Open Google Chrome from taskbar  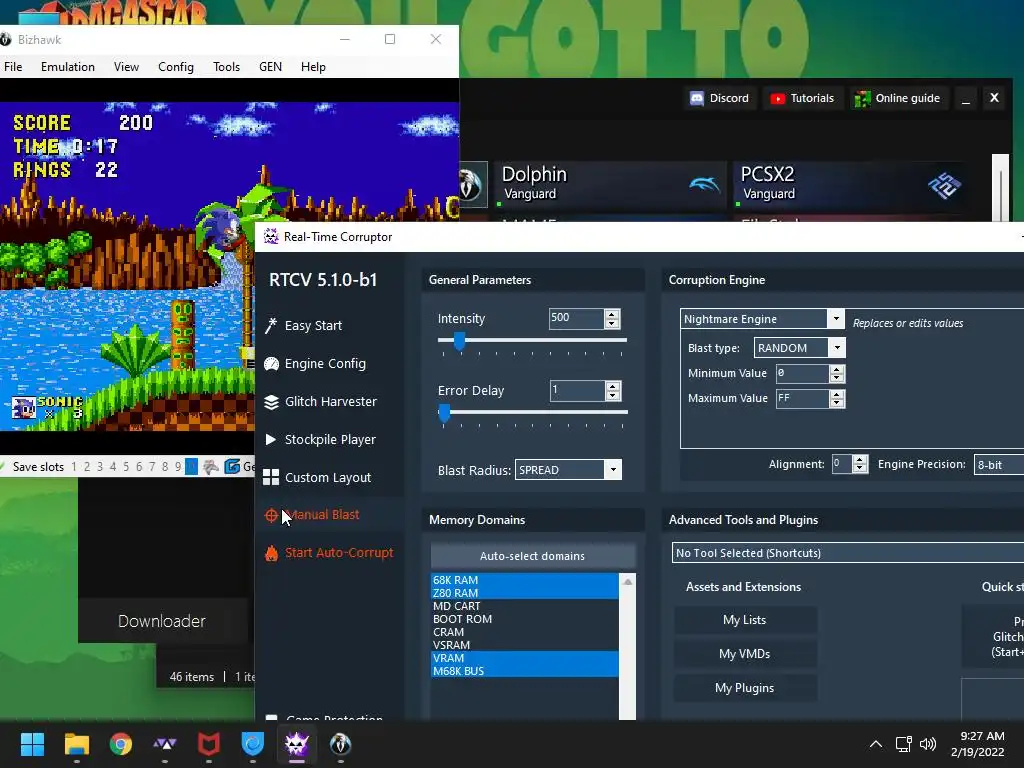pos(121,744)
